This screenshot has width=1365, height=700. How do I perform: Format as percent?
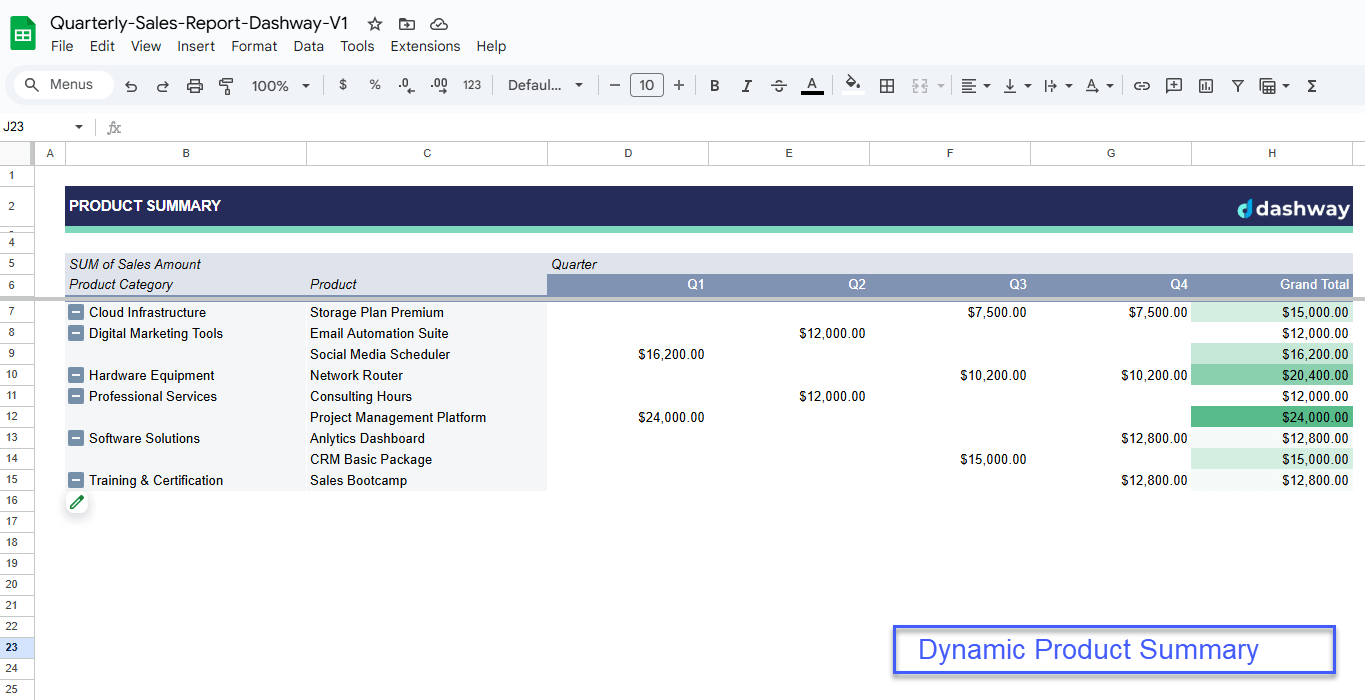tap(375, 85)
